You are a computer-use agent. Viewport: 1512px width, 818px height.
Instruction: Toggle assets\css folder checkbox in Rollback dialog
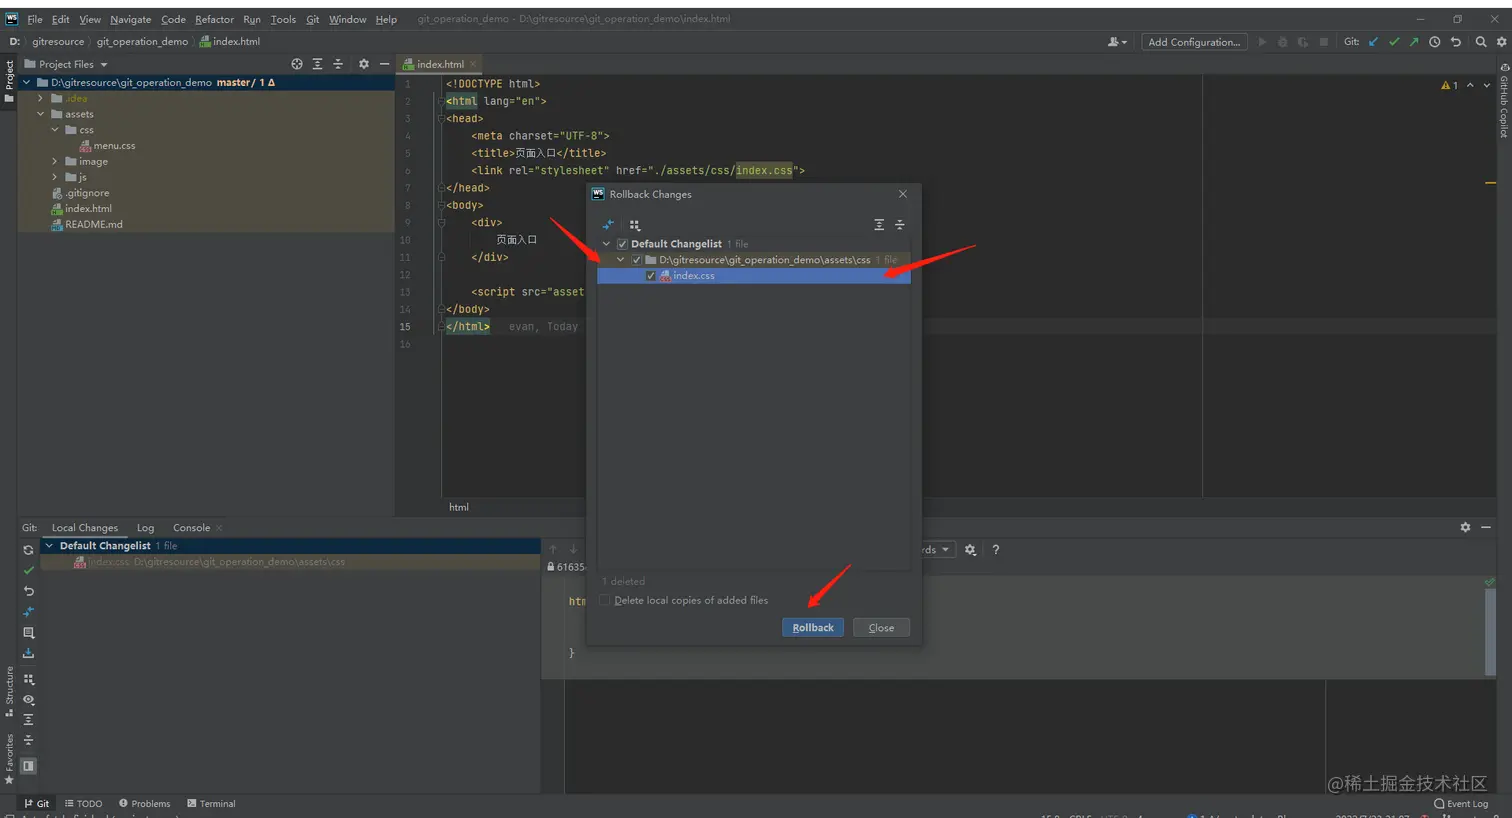click(x=636, y=260)
